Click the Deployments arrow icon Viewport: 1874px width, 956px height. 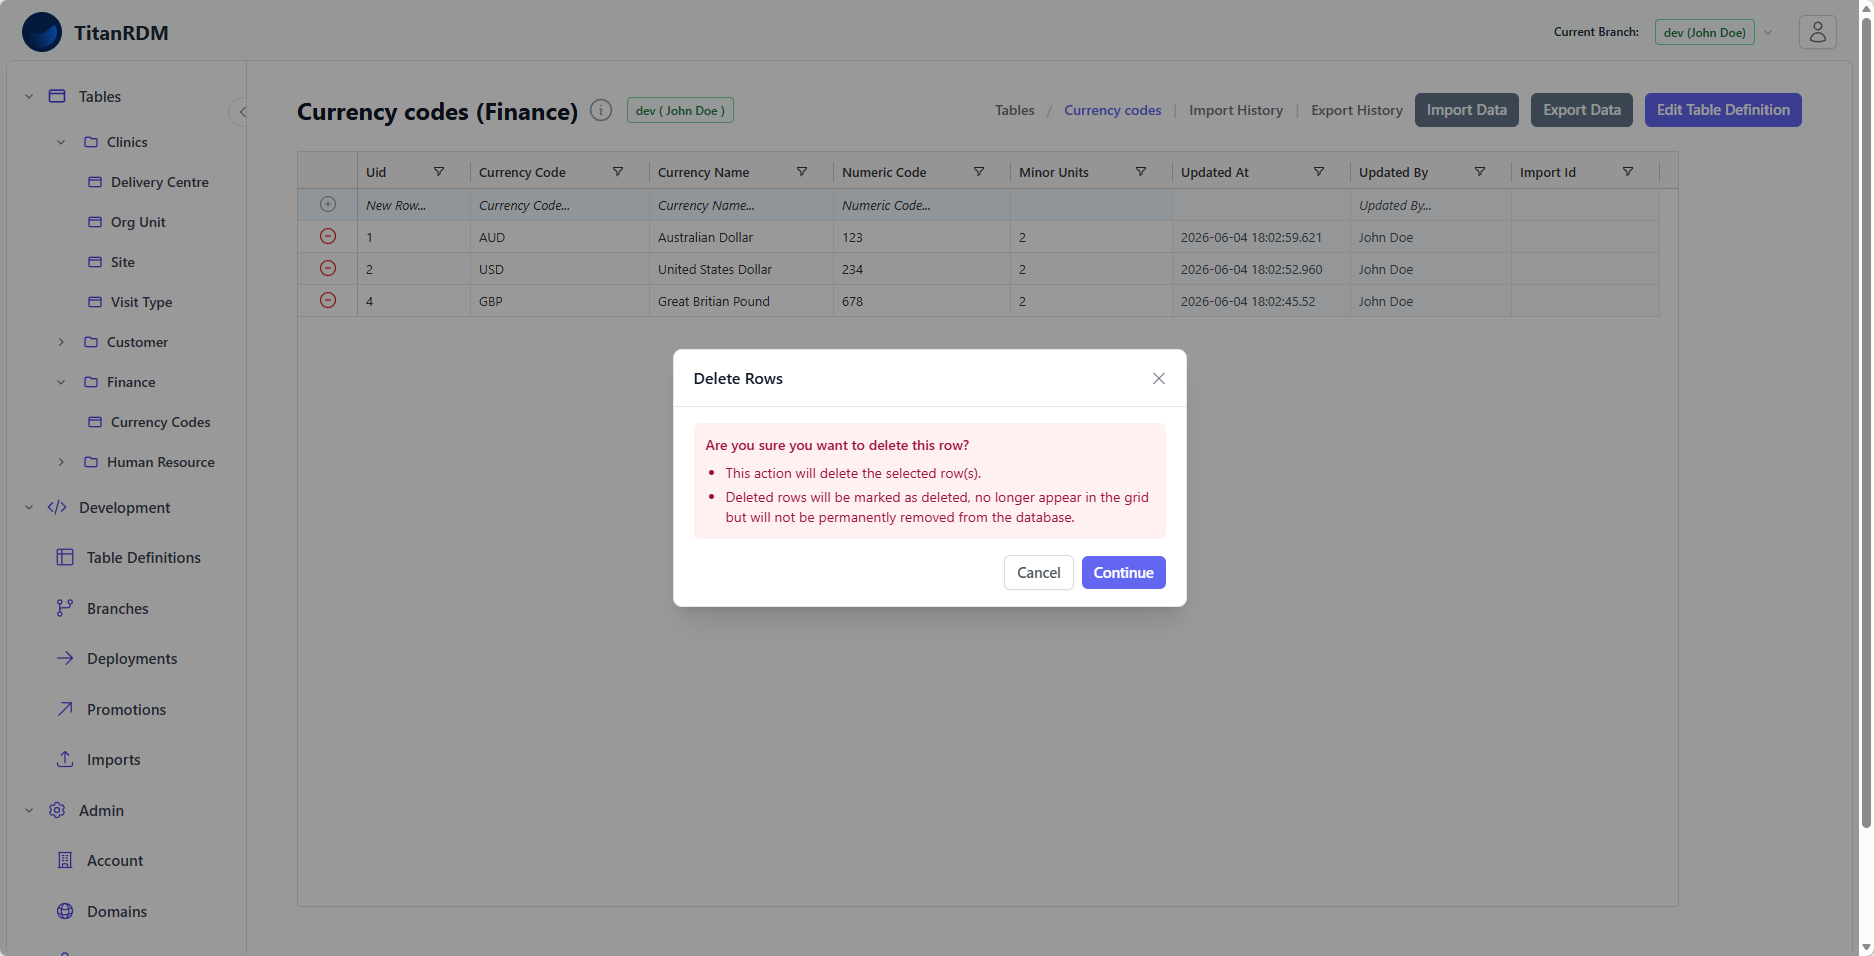(x=65, y=658)
